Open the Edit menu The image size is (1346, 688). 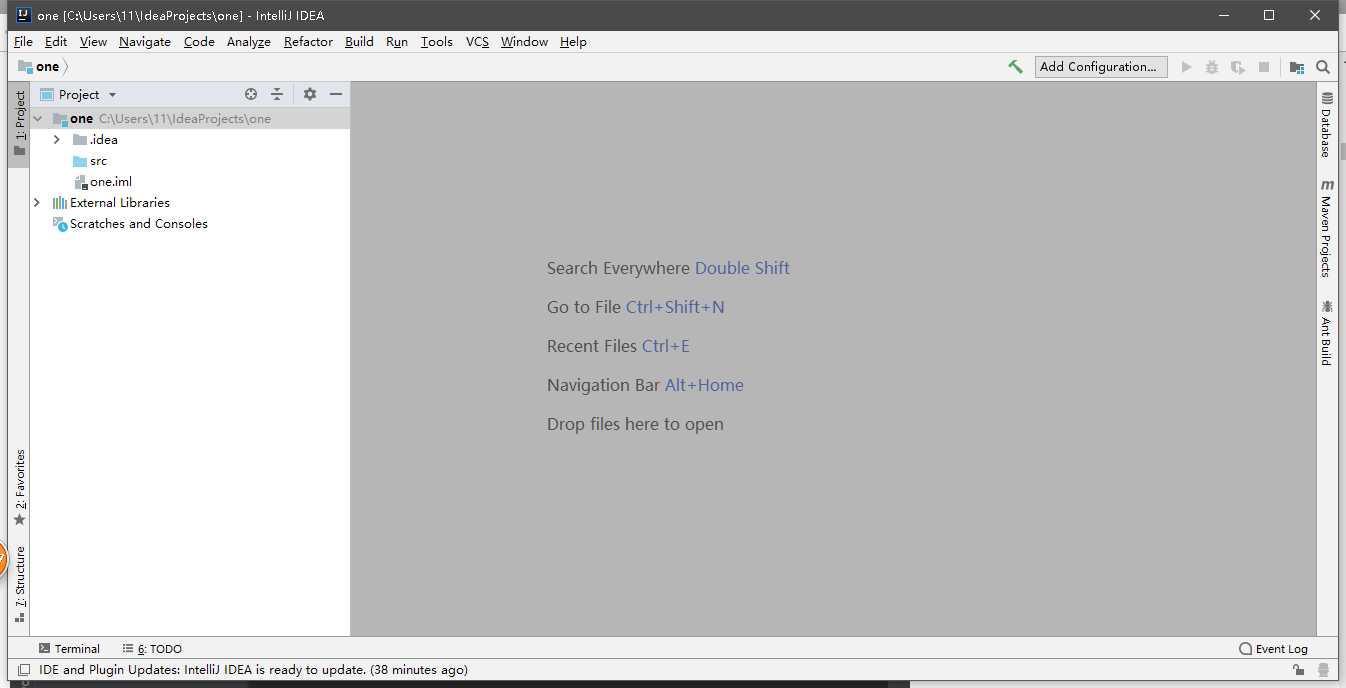(56, 42)
